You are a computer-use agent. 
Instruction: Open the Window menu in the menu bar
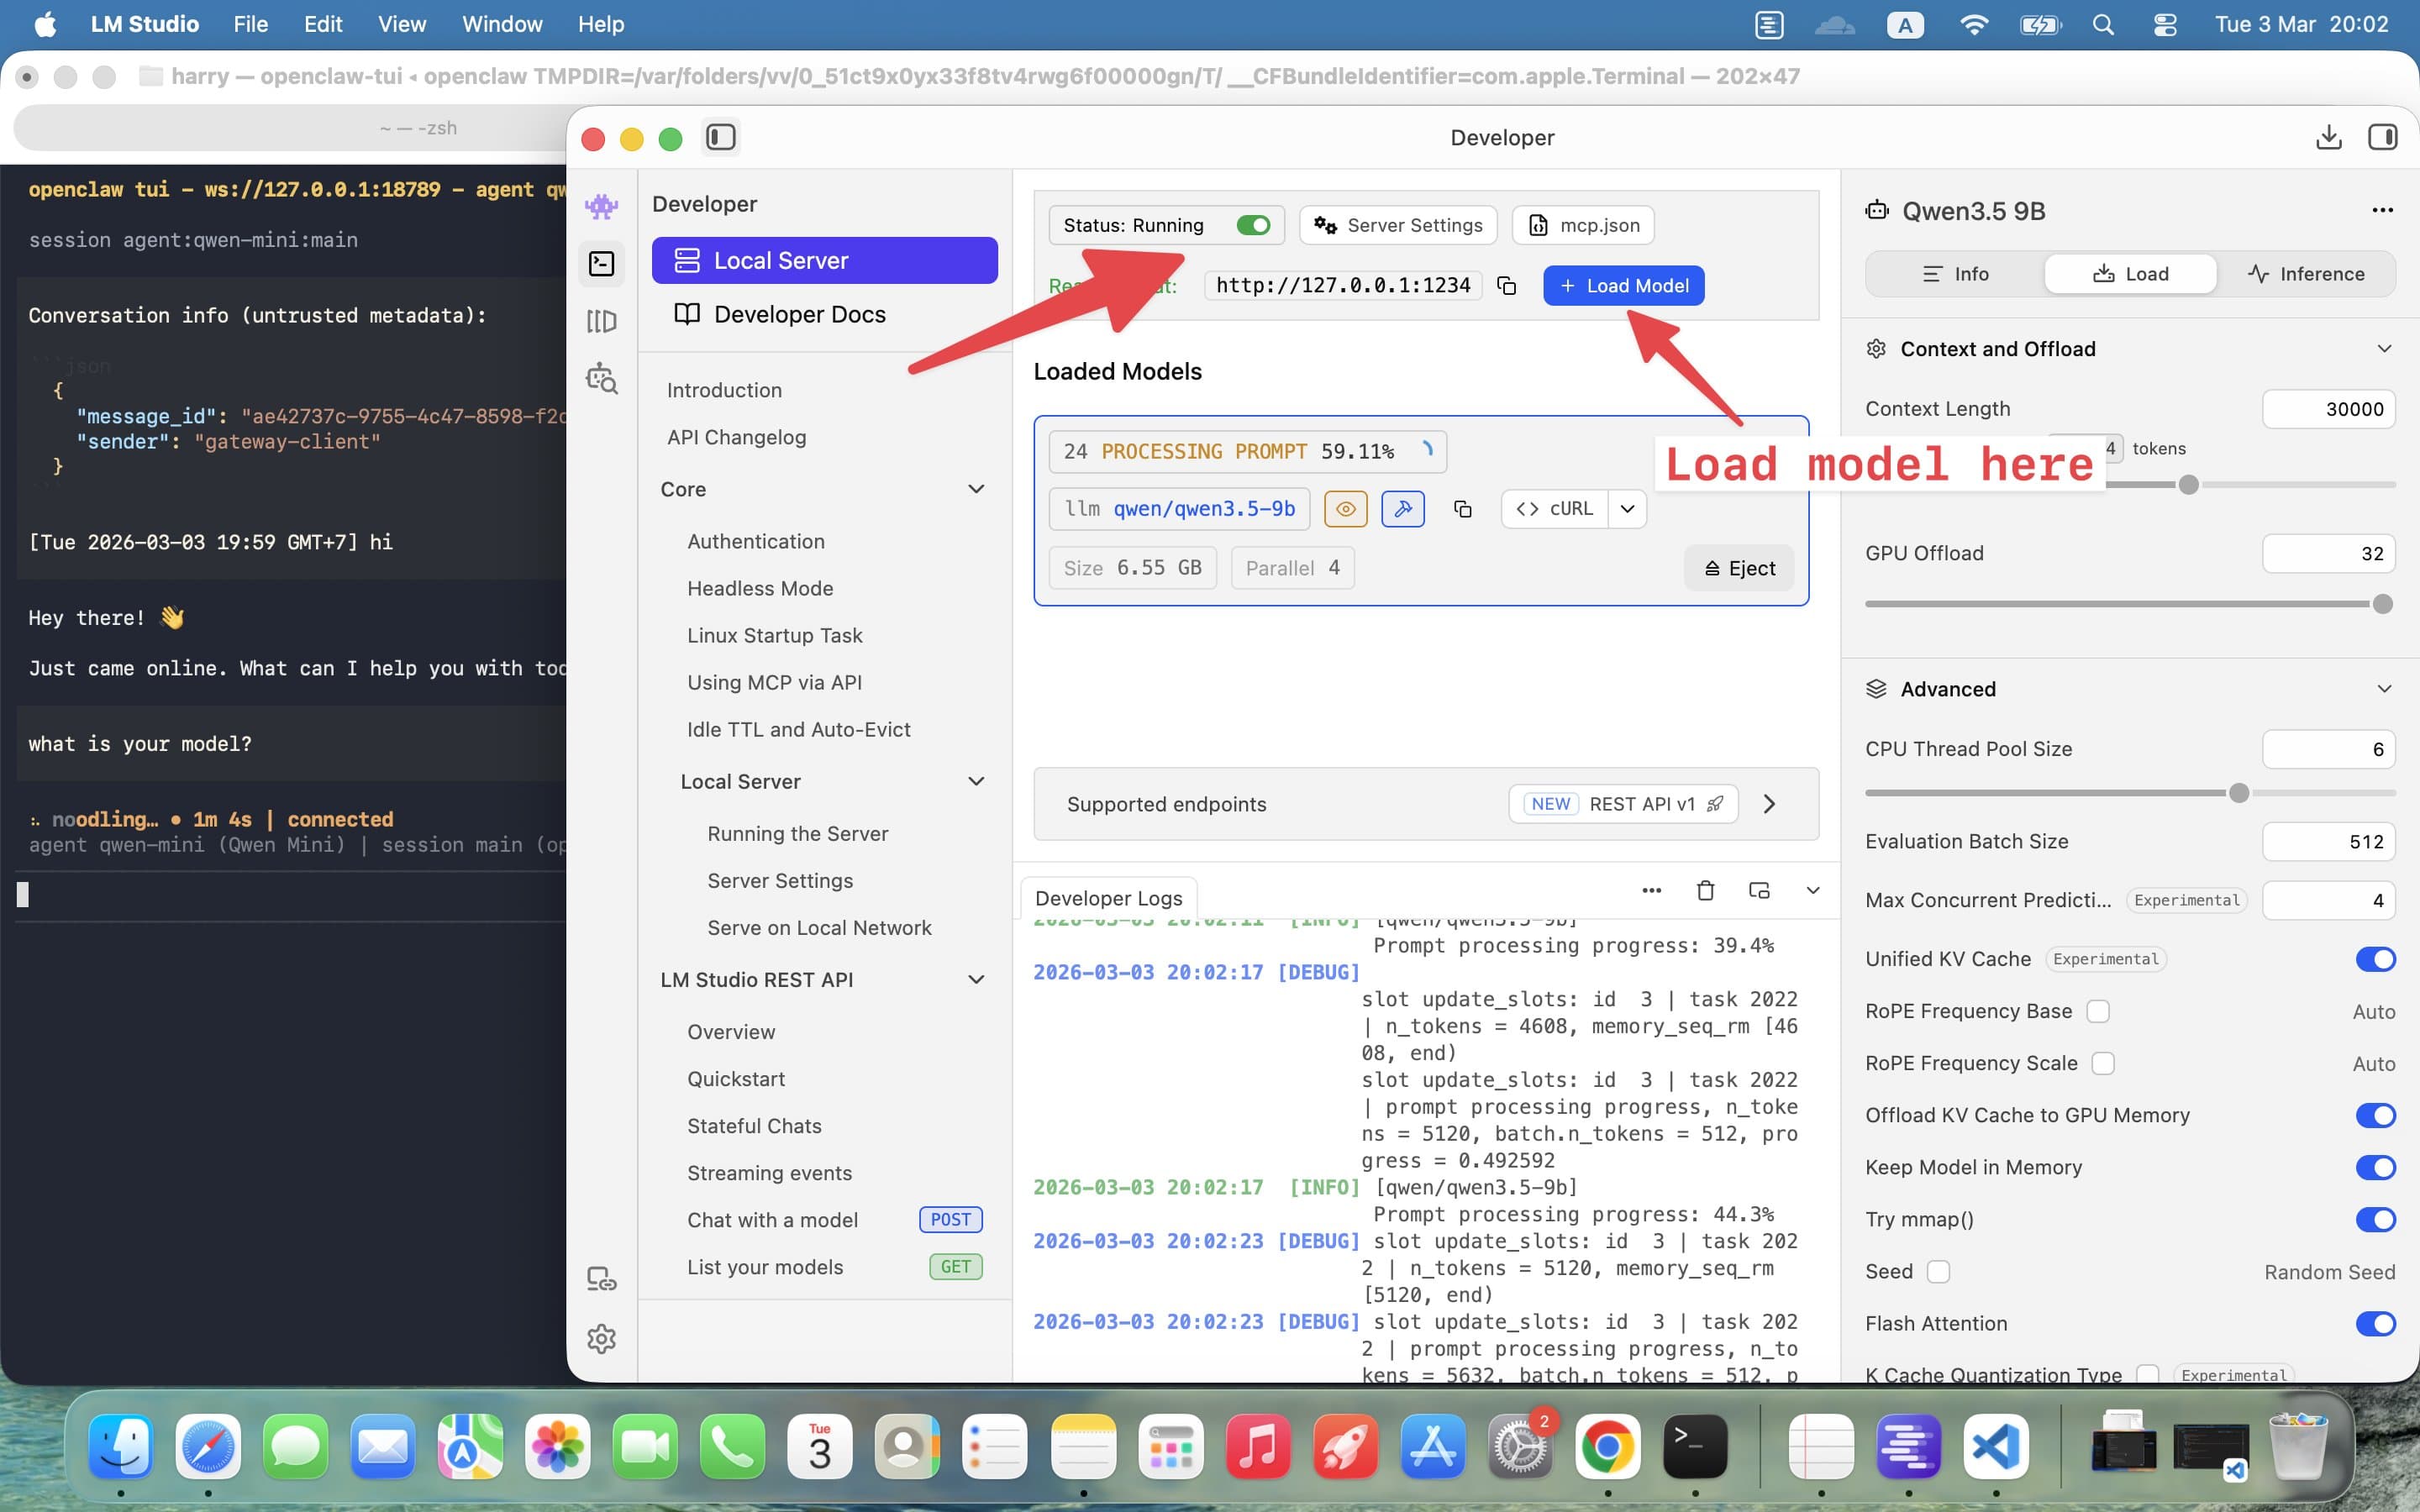click(502, 24)
